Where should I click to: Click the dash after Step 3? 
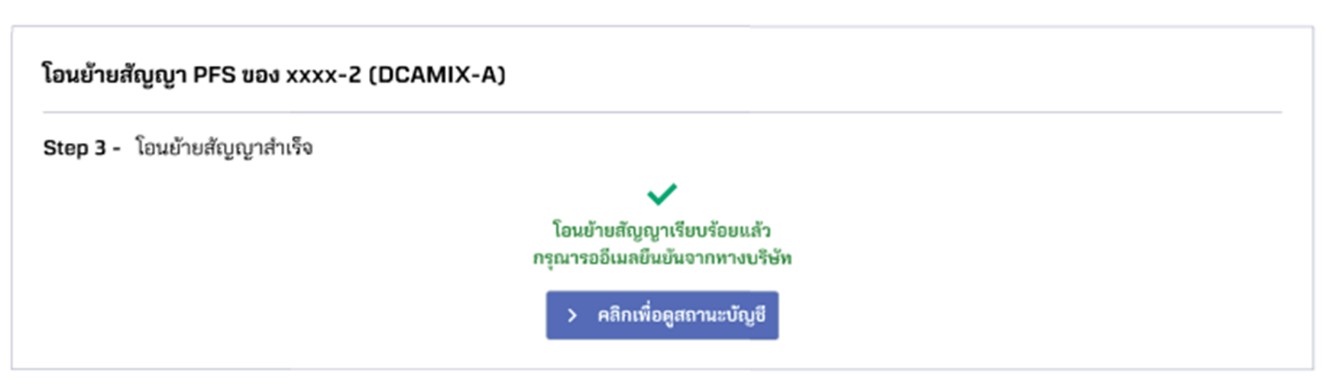coord(116,149)
